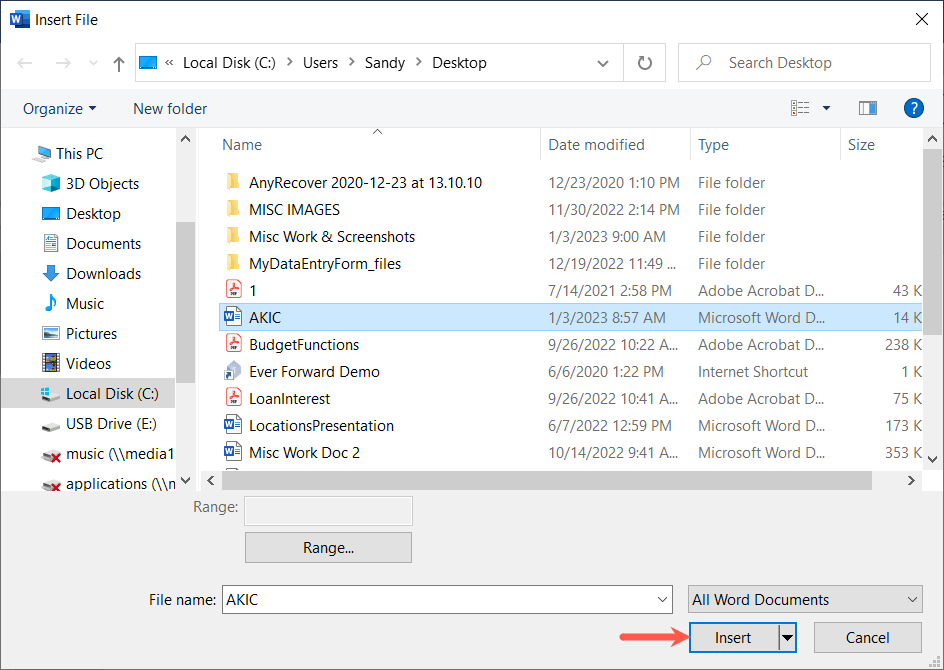The image size is (944, 670).
Task: Open the All Word Documents file type dropdown
Action: point(805,600)
